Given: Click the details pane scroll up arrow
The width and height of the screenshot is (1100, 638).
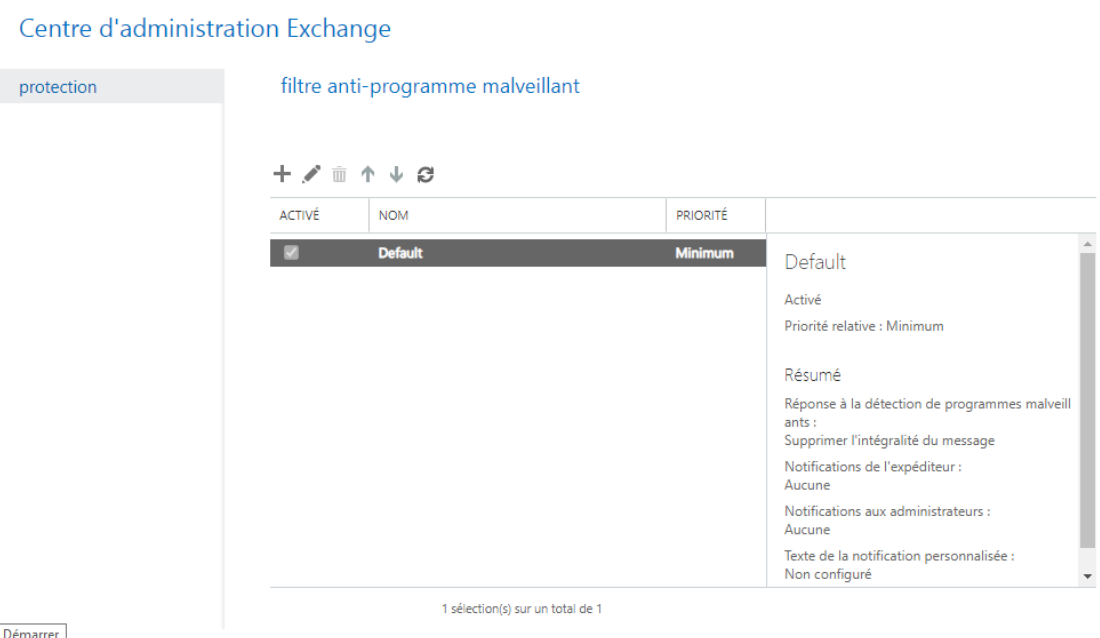Looking at the screenshot, I should [1087, 244].
